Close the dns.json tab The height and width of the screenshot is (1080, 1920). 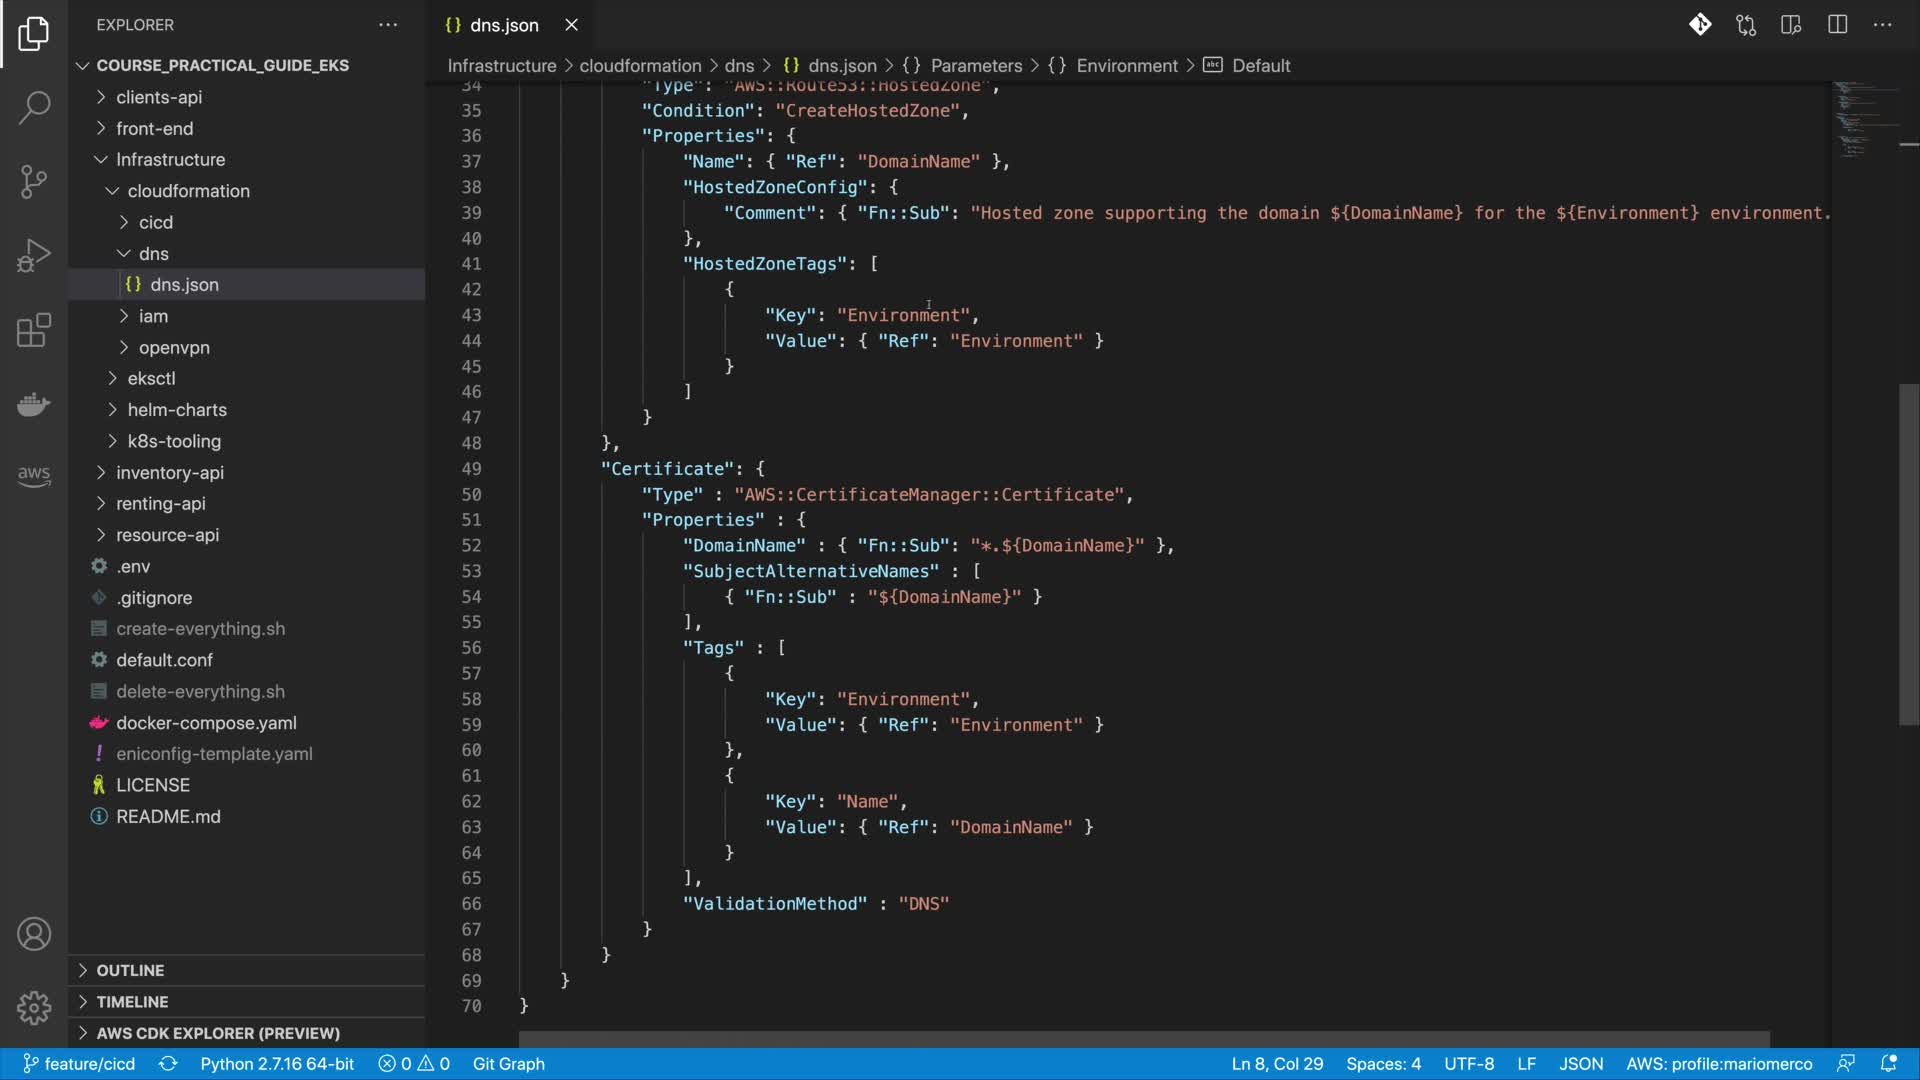[x=571, y=25]
